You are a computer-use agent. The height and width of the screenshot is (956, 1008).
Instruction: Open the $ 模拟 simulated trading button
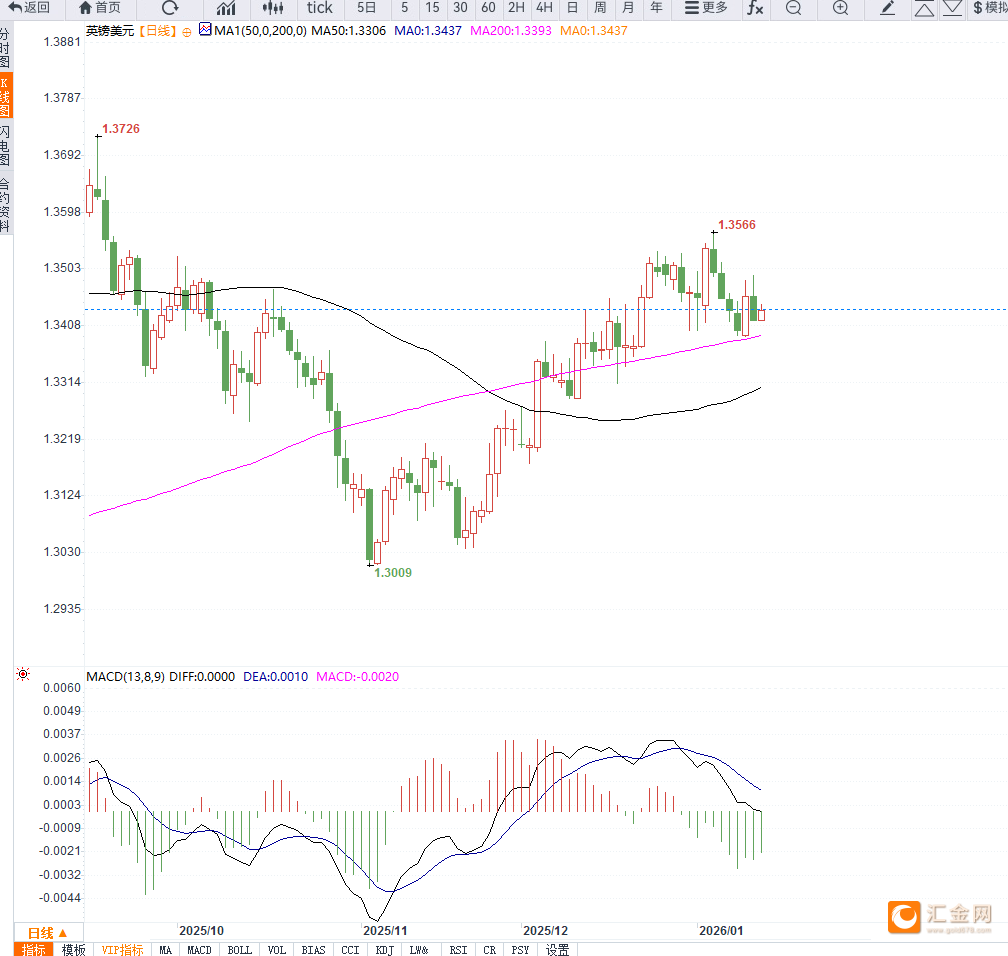tap(990, 8)
